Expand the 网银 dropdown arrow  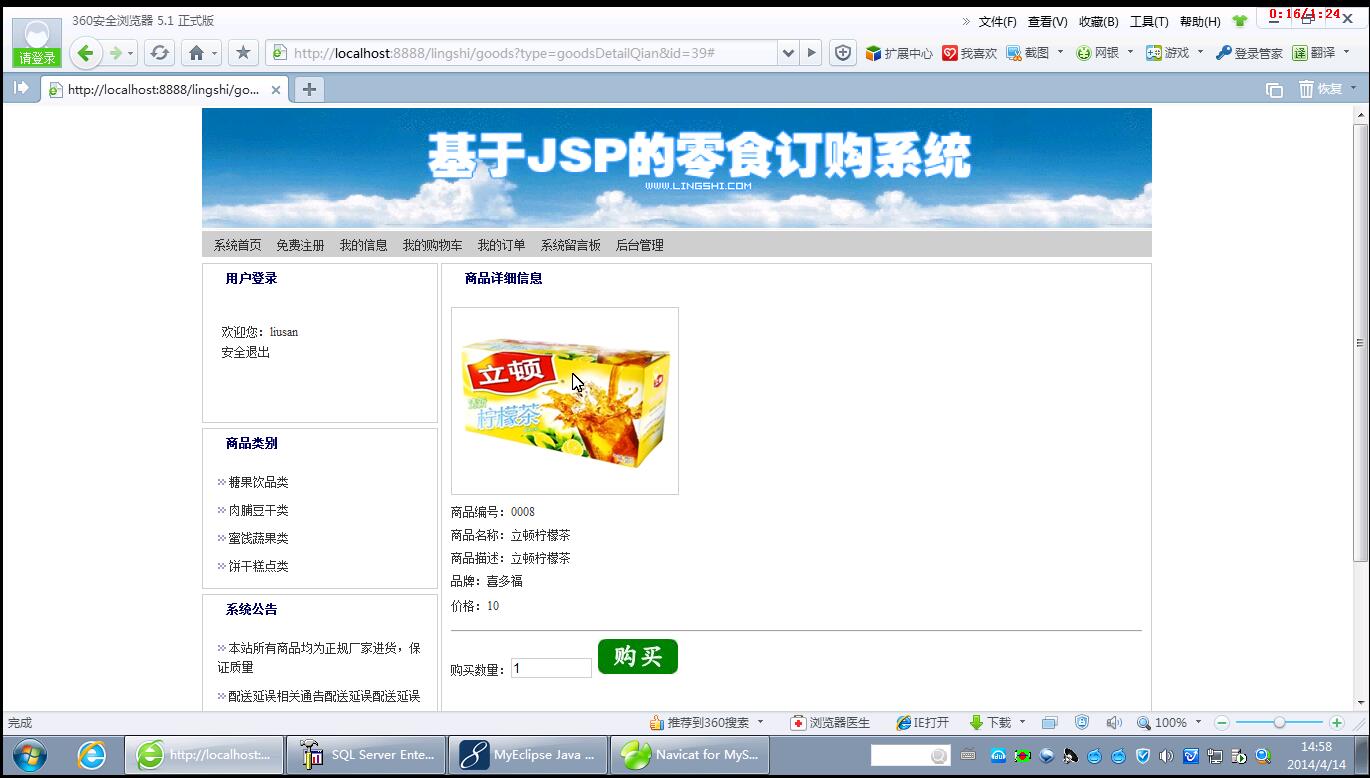pos(1130,53)
